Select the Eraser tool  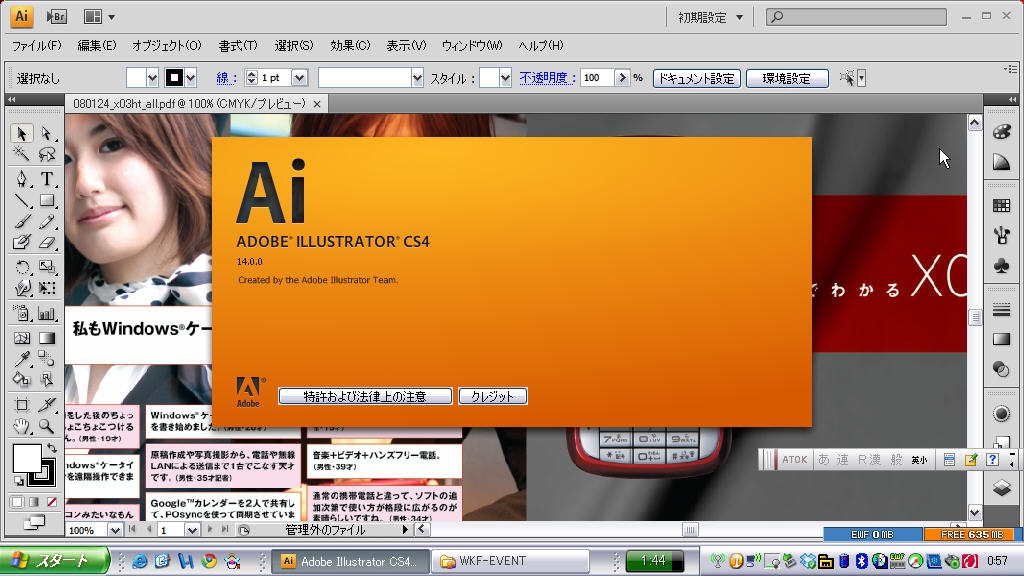[x=46, y=242]
